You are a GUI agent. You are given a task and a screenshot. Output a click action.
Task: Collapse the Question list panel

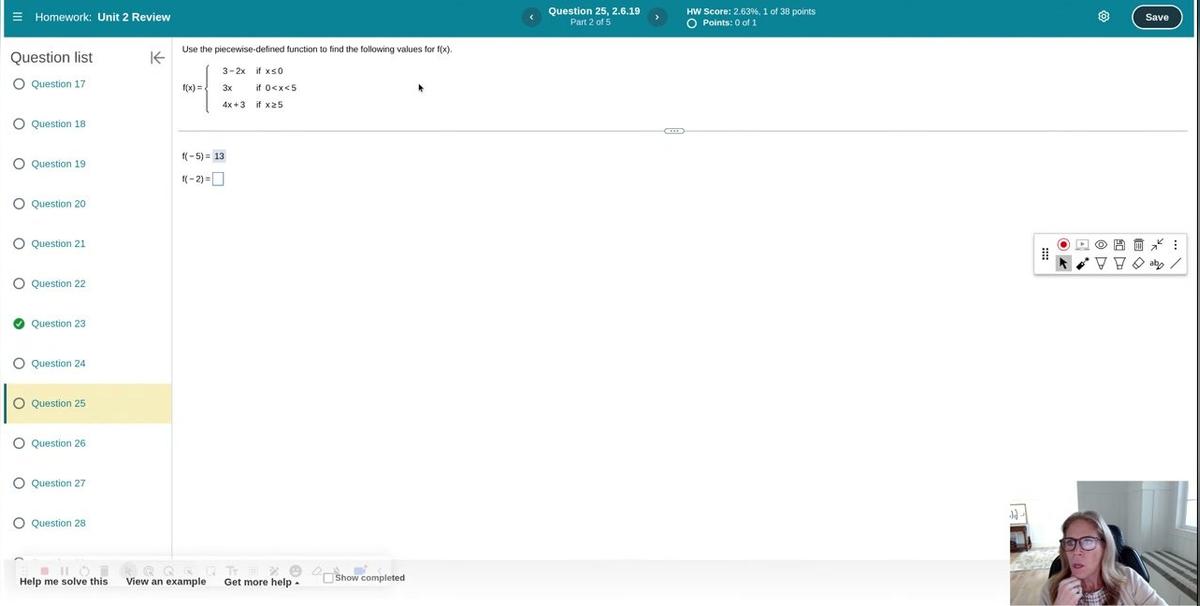[x=157, y=58]
